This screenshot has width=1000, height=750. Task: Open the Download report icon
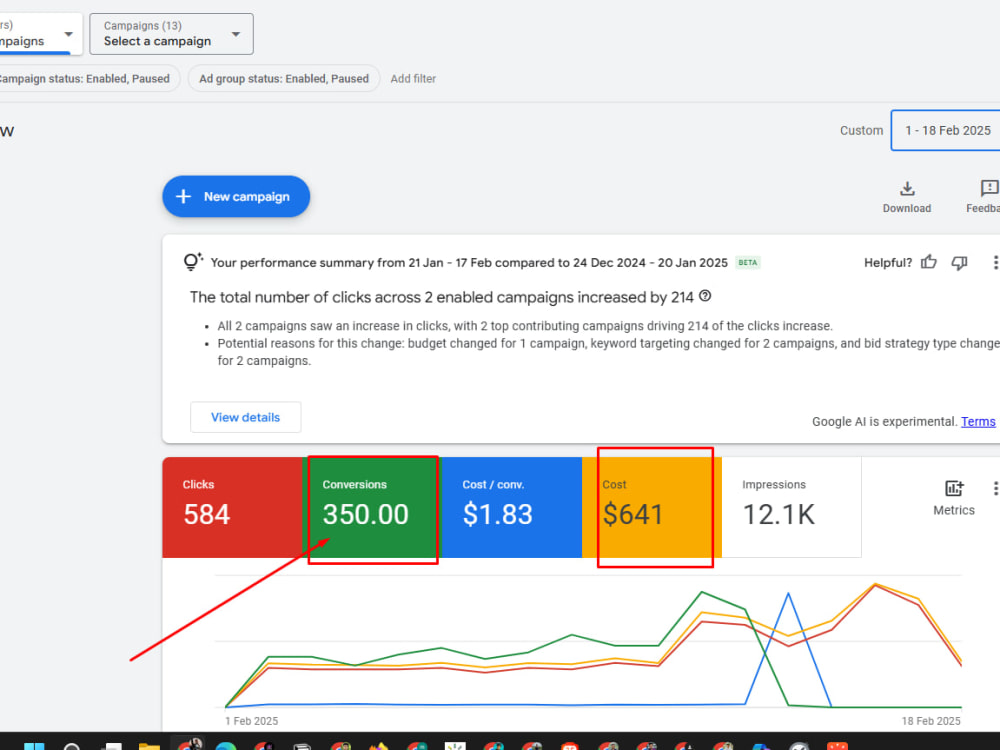click(x=907, y=189)
